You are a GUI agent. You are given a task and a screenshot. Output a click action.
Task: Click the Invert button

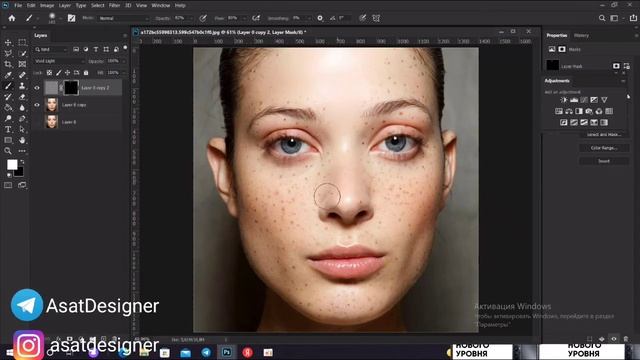coord(604,161)
